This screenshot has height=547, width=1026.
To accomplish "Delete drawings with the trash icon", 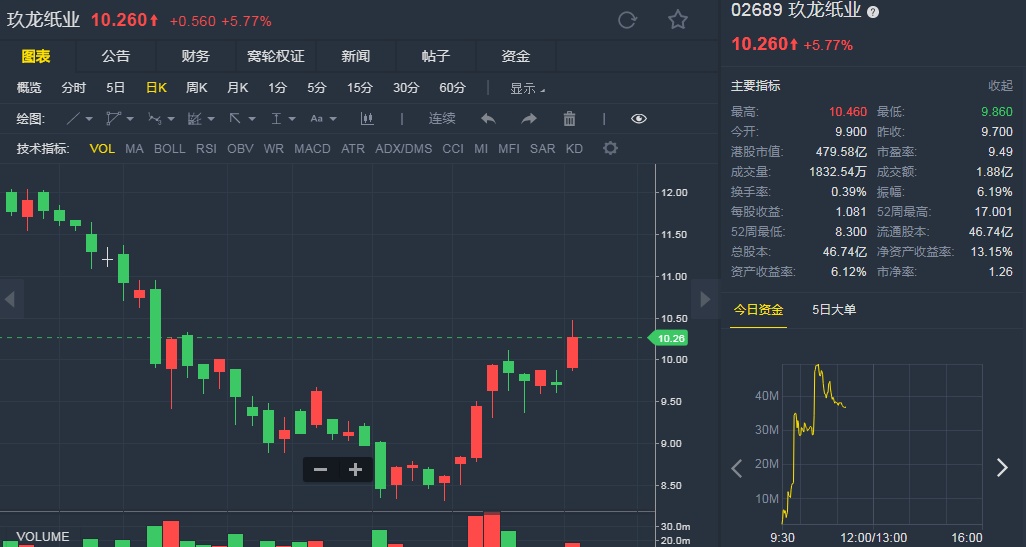I will point(569,119).
